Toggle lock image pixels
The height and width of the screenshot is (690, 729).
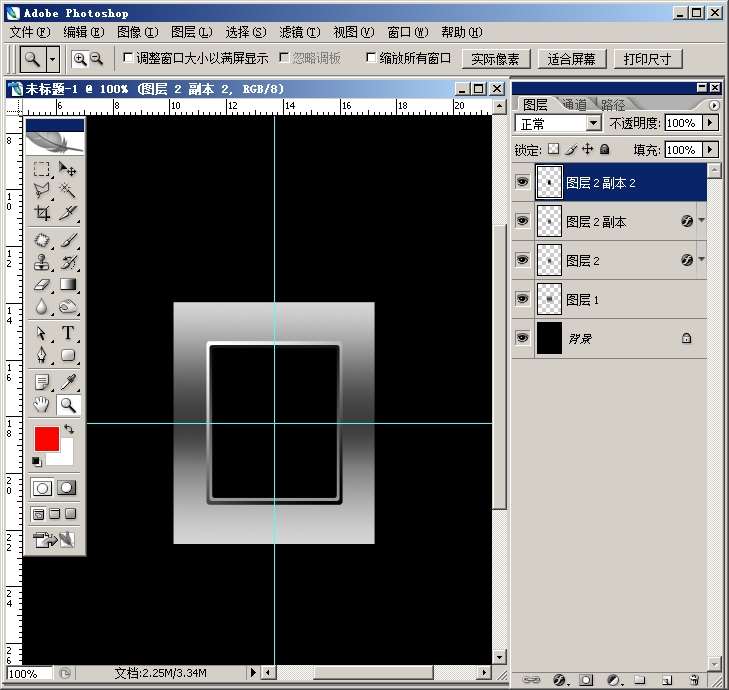coord(571,149)
